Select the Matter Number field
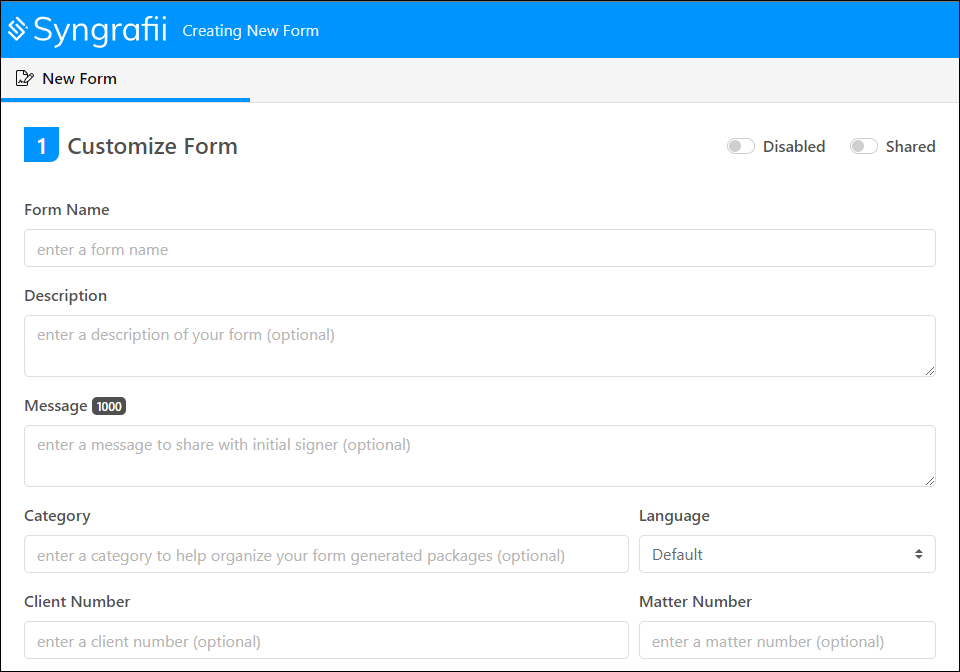960x672 pixels. coord(787,640)
